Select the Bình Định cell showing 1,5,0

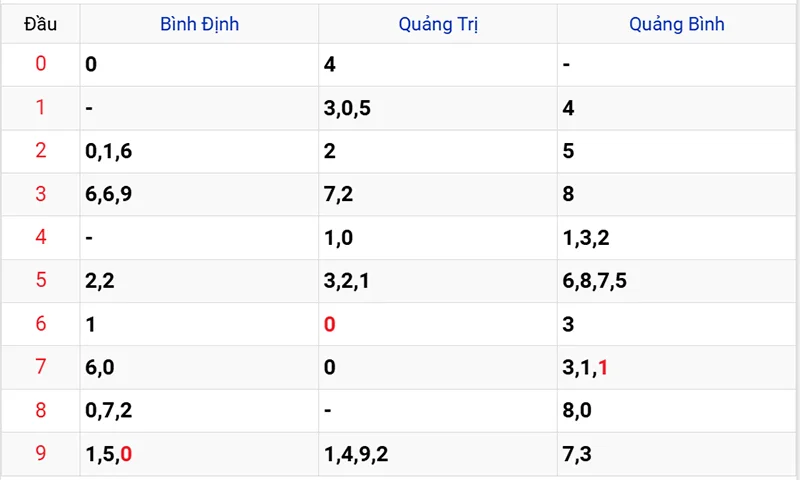[x=109, y=454]
